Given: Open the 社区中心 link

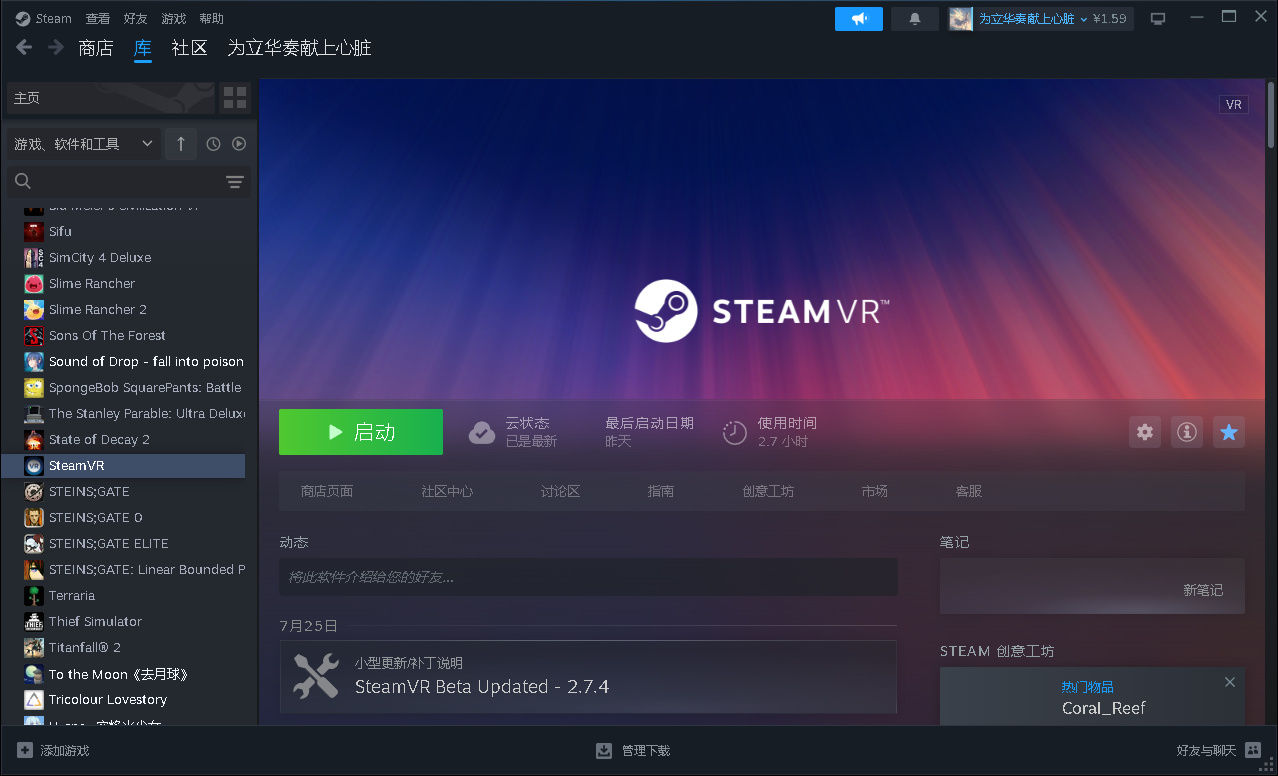Looking at the screenshot, I should pyautogui.click(x=447, y=491).
